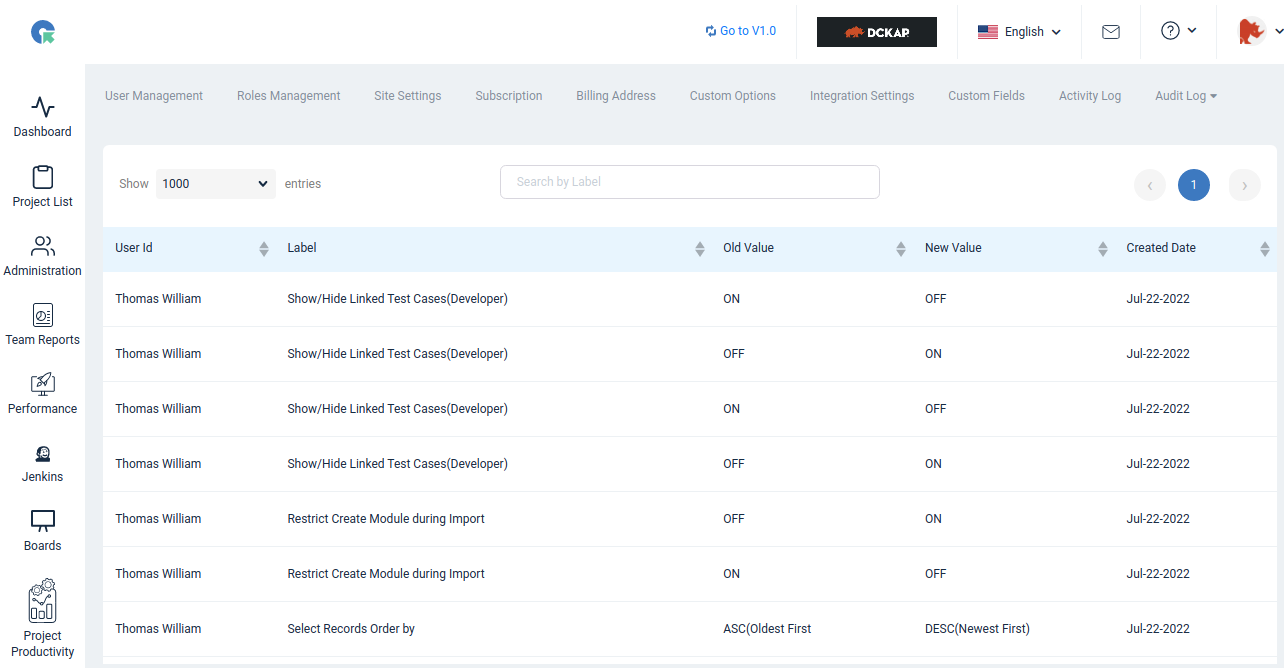Click pagination page 1 button
The width and height of the screenshot is (1284, 668).
(1193, 185)
